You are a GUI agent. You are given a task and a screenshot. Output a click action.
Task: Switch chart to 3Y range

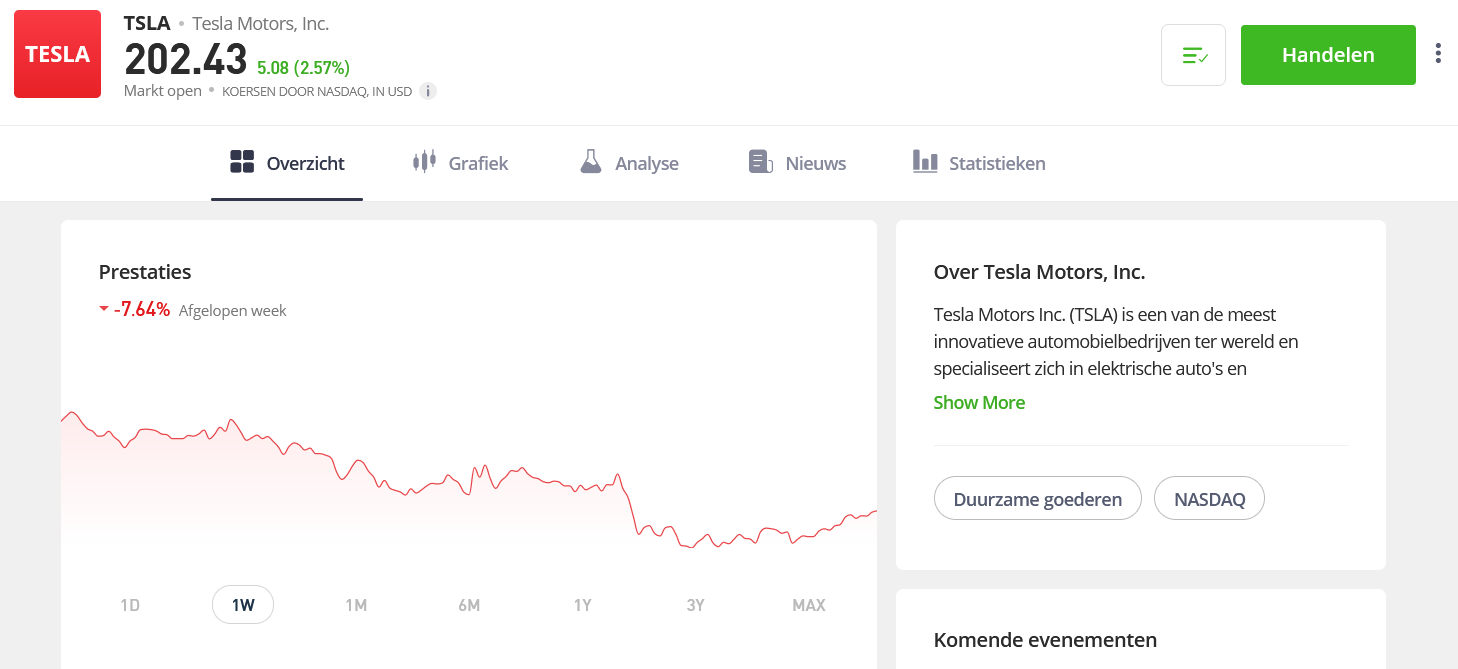coord(696,605)
